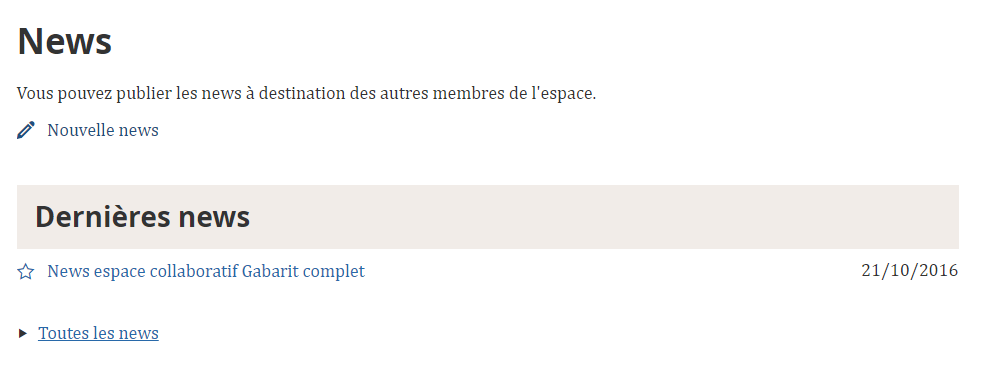
Task: Open News espace collaboratif Gabarit complet
Action: [206, 271]
